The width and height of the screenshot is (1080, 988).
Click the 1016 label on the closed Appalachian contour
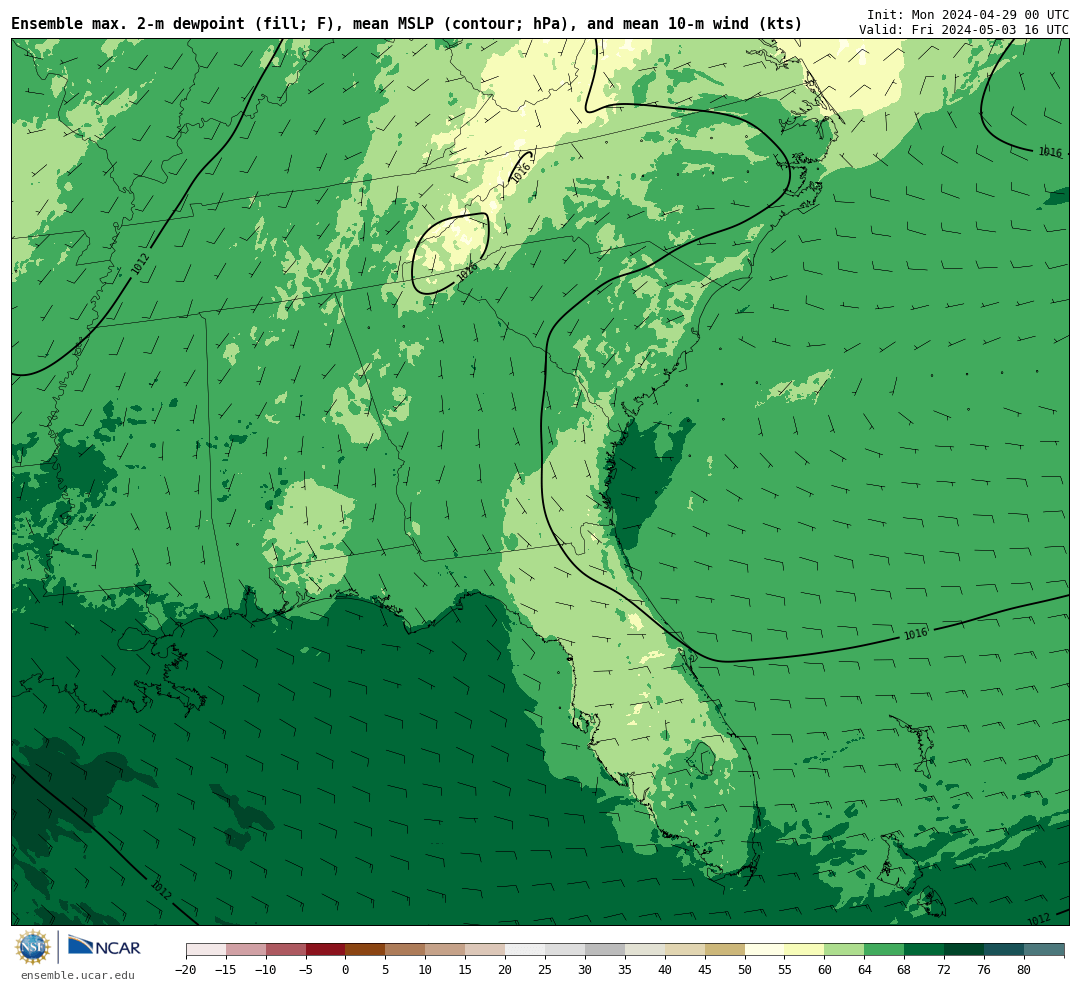(x=467, y=273)
